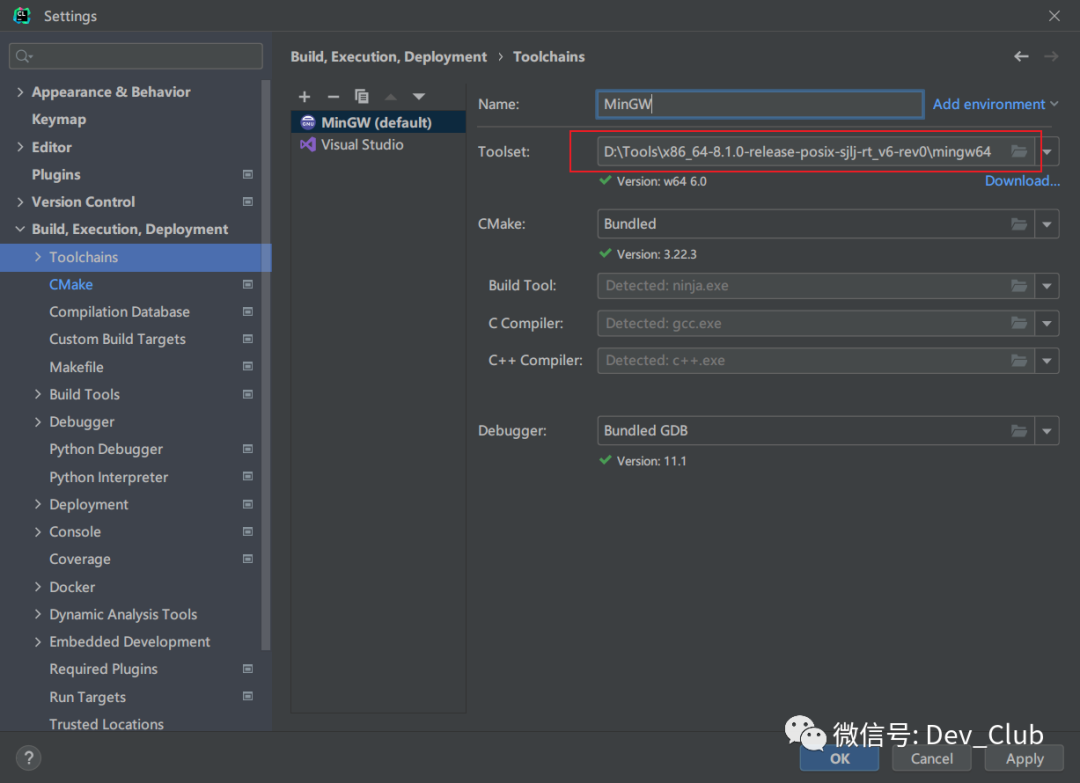This screenshot has width=1080, height=783.
Task: Click the search magnifier icon
Action: click(x=23, y=56)
